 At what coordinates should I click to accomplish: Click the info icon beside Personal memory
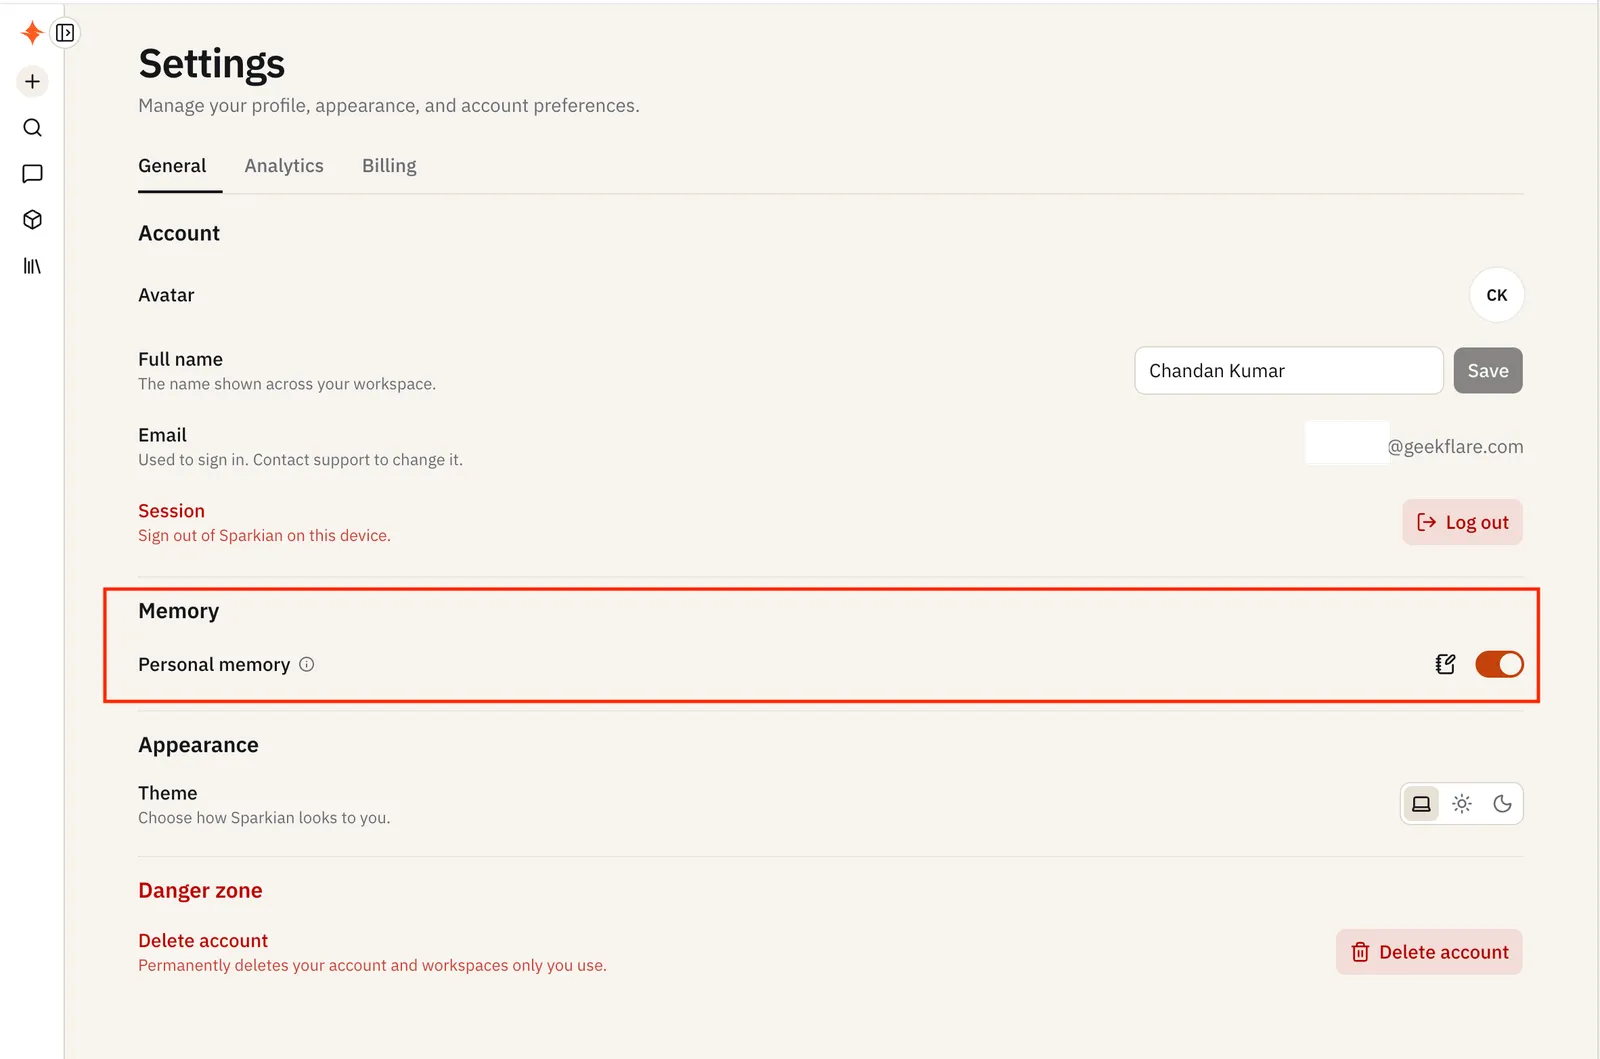point(307,665)
